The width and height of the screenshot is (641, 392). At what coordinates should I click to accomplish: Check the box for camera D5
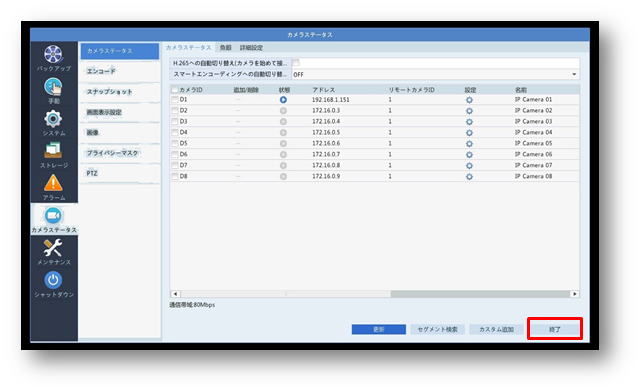(175, 143)
